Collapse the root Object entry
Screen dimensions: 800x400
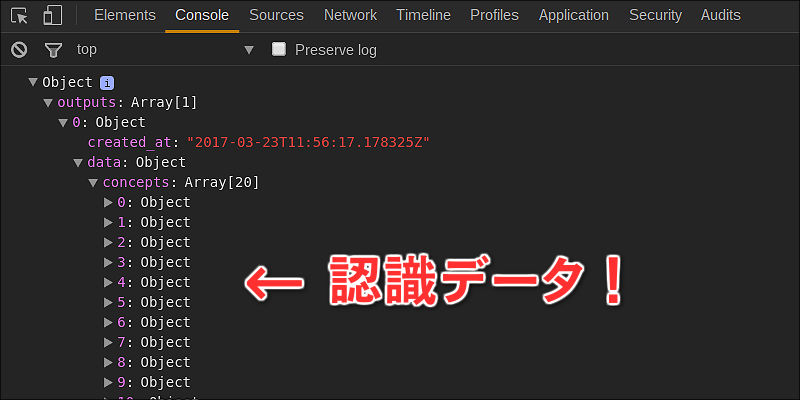point(33,82)
